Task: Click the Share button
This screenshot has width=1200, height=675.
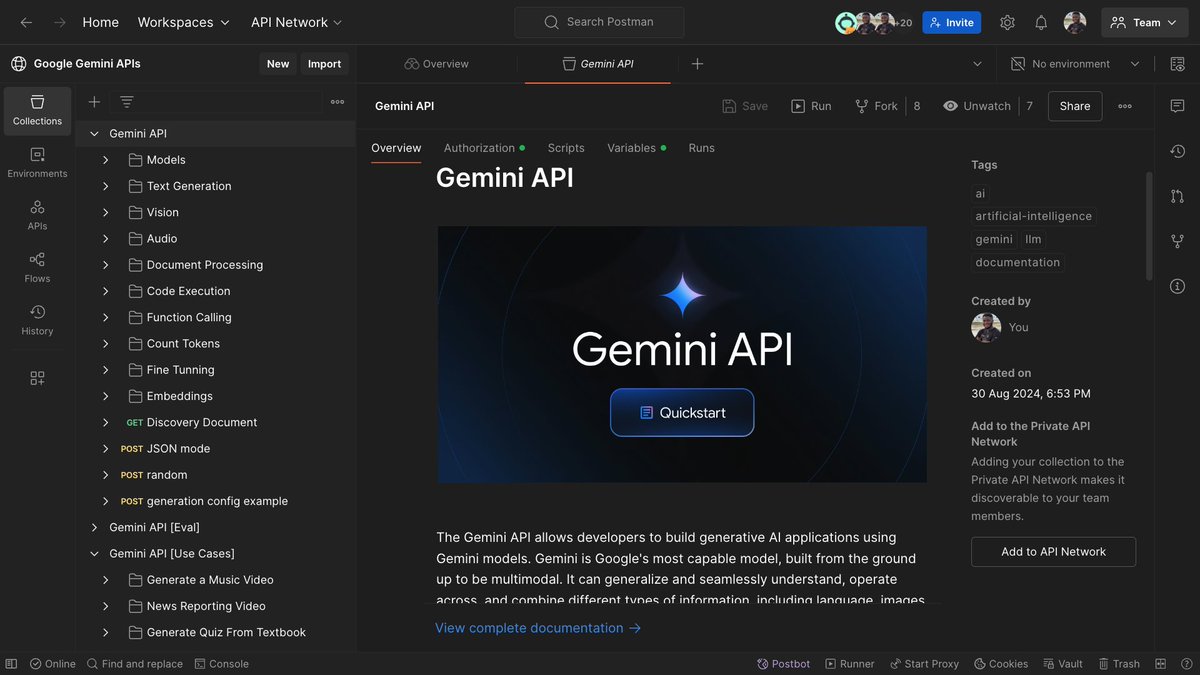Action: [1075, 106]
